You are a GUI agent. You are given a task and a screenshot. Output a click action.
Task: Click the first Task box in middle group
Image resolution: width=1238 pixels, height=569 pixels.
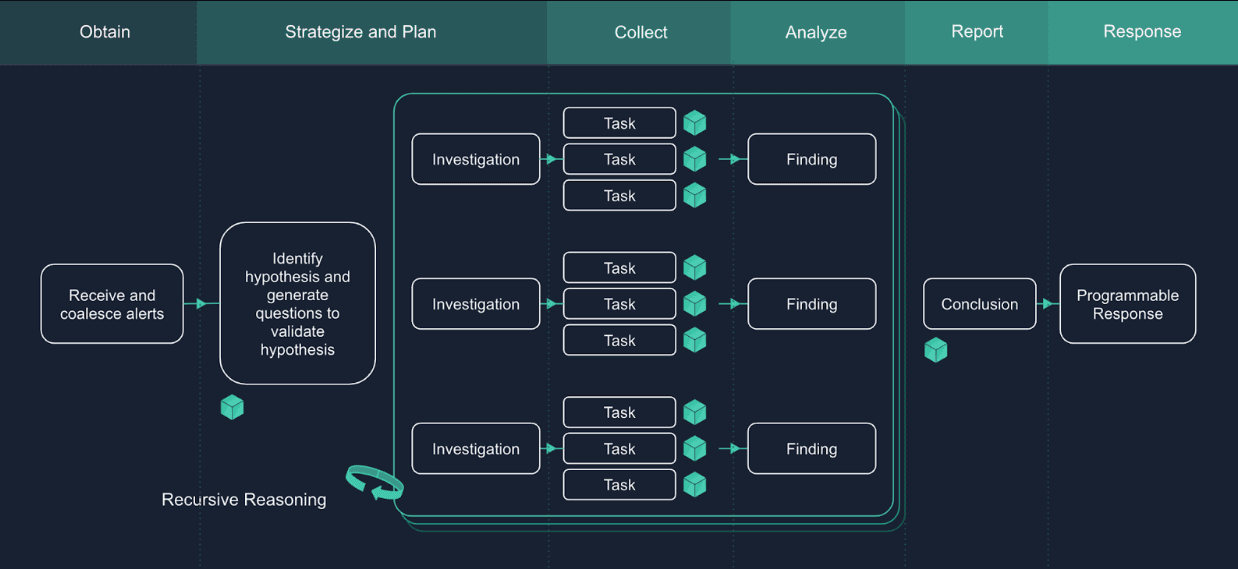(x=620, y=268)
